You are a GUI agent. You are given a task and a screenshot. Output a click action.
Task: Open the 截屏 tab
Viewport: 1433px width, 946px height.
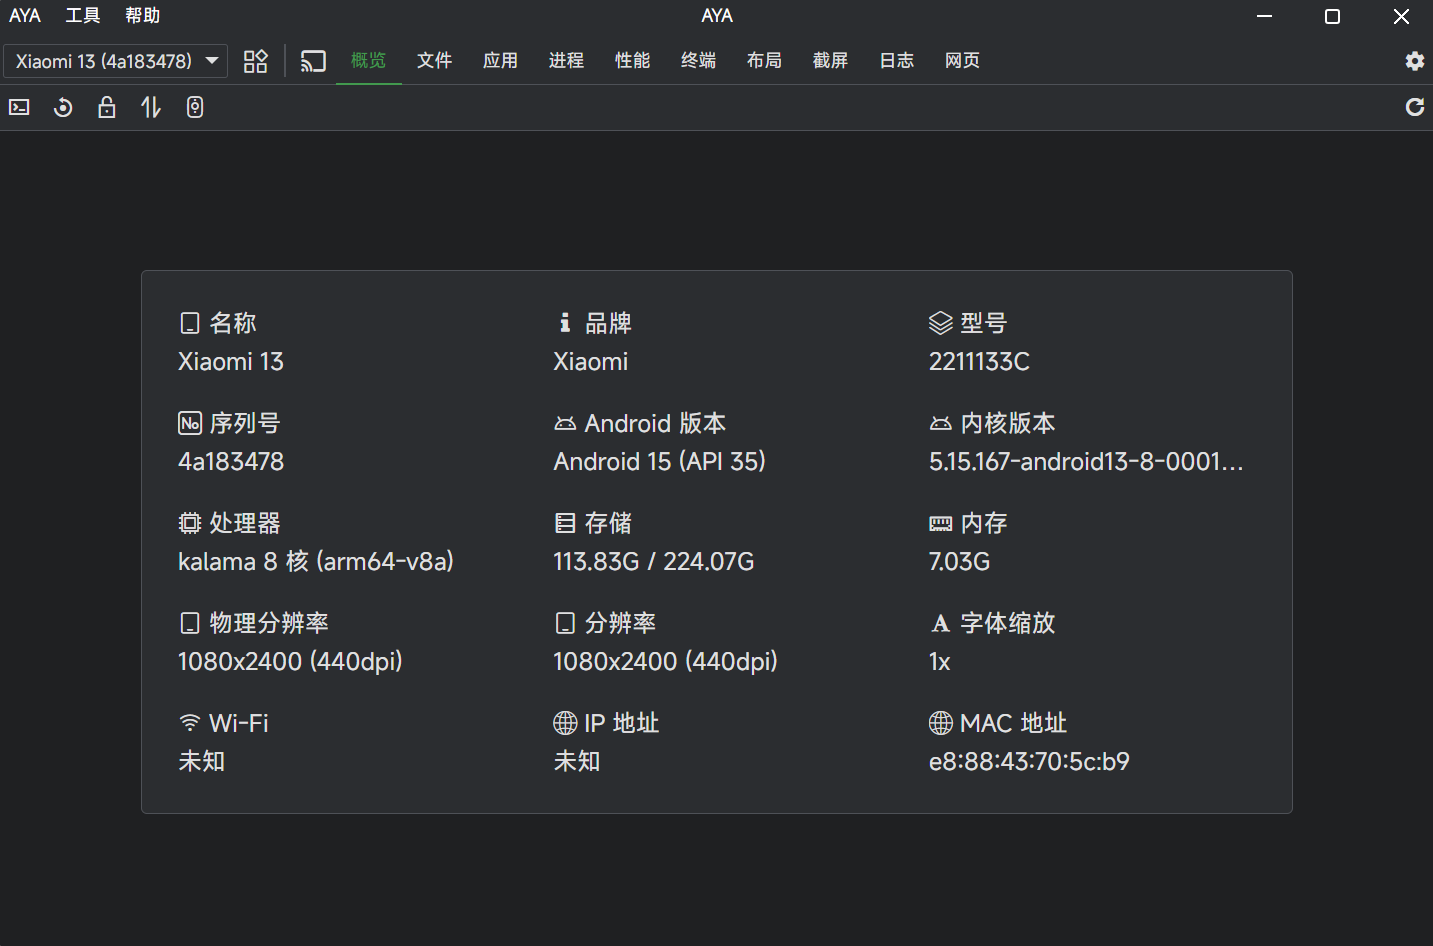(830, 61)
